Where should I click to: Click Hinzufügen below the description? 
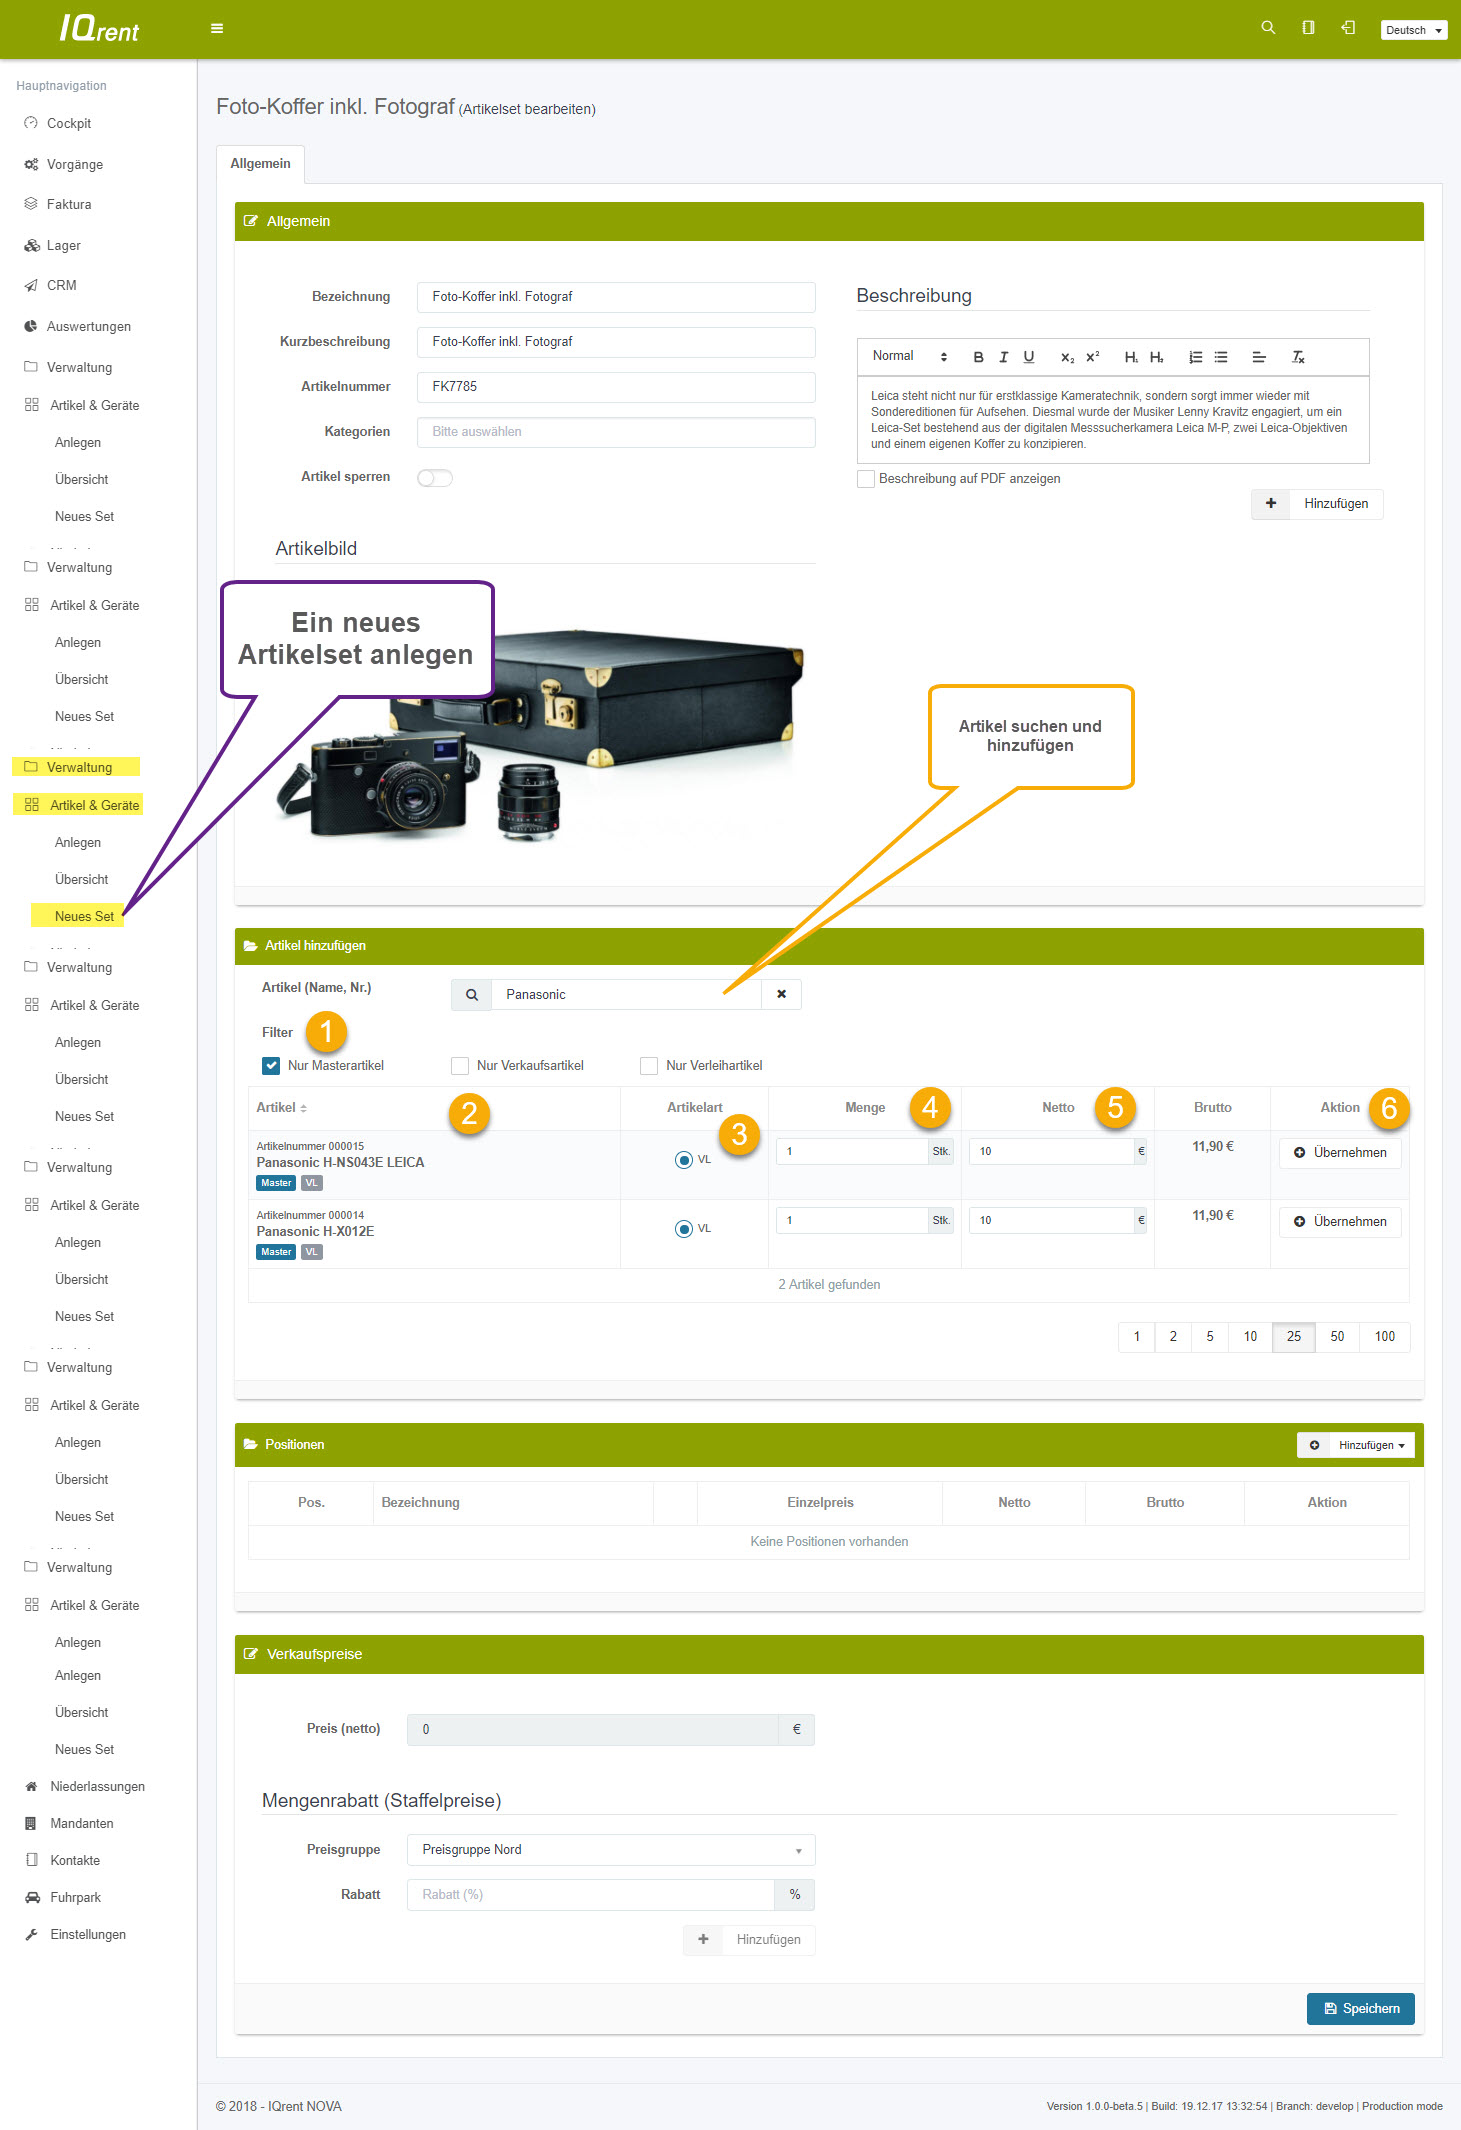coord(1317,504)
